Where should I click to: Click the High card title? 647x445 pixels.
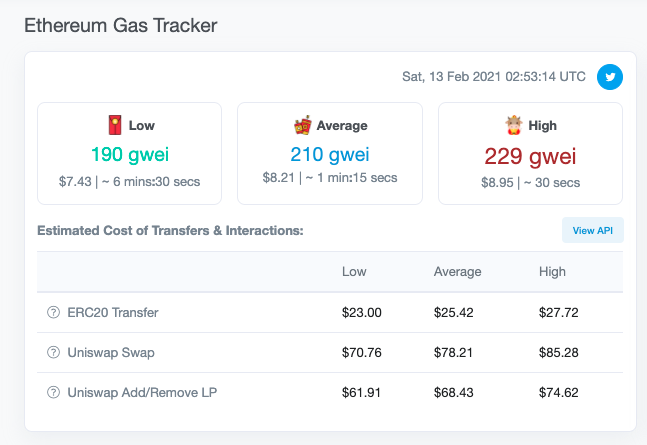pyautogui.click(x=542, y=125)
